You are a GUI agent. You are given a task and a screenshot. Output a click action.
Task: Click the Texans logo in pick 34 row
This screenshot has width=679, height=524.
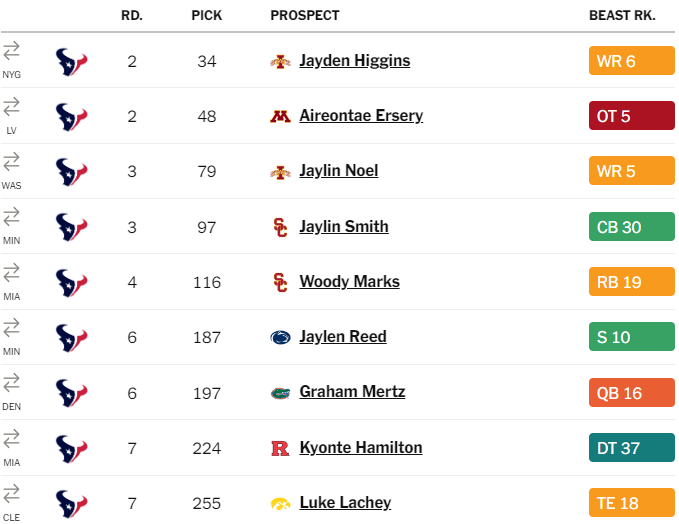click(71, 61)
